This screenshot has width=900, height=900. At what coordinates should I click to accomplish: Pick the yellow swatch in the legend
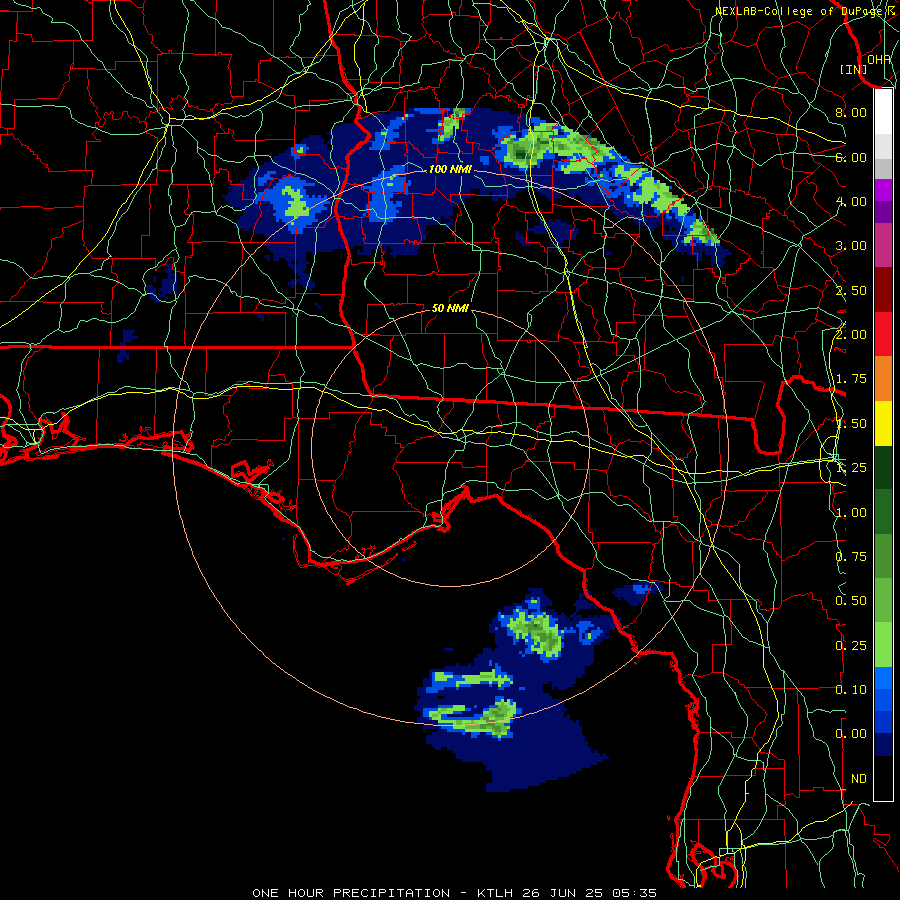click(x=883, y=424)
